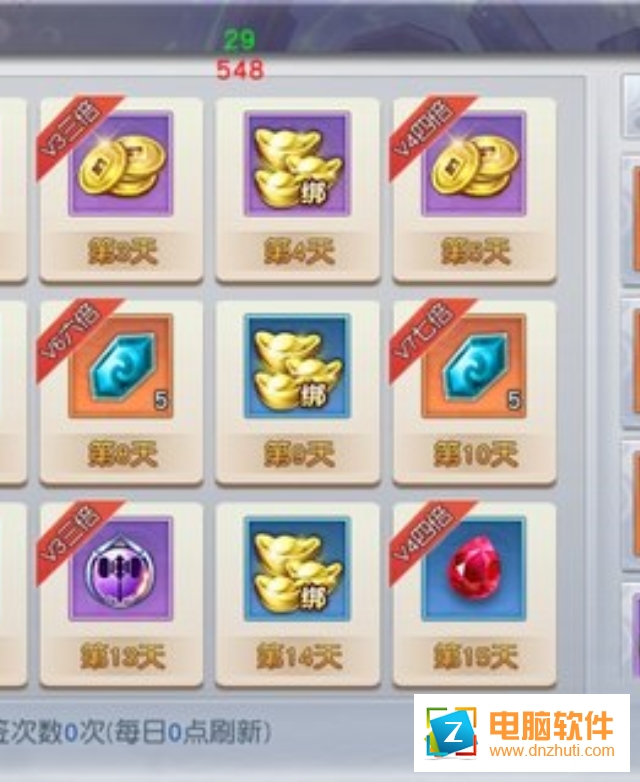Click the red ruby gem reward
The width and height of the screenshot is (640, 782).
coord(473,569)
